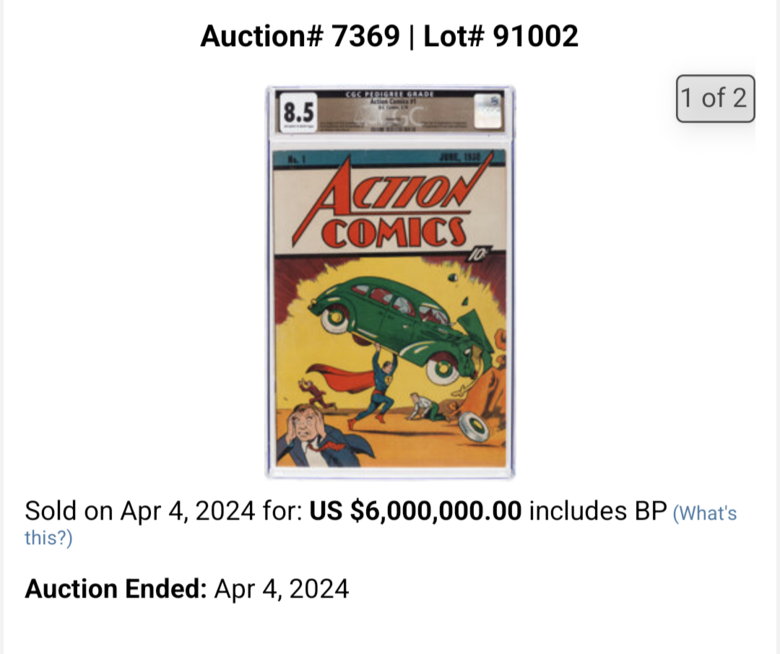The image size is (780, 654).
Task: Open the Action Comics #1 slabbed cover image
Action: pos(390,282)
